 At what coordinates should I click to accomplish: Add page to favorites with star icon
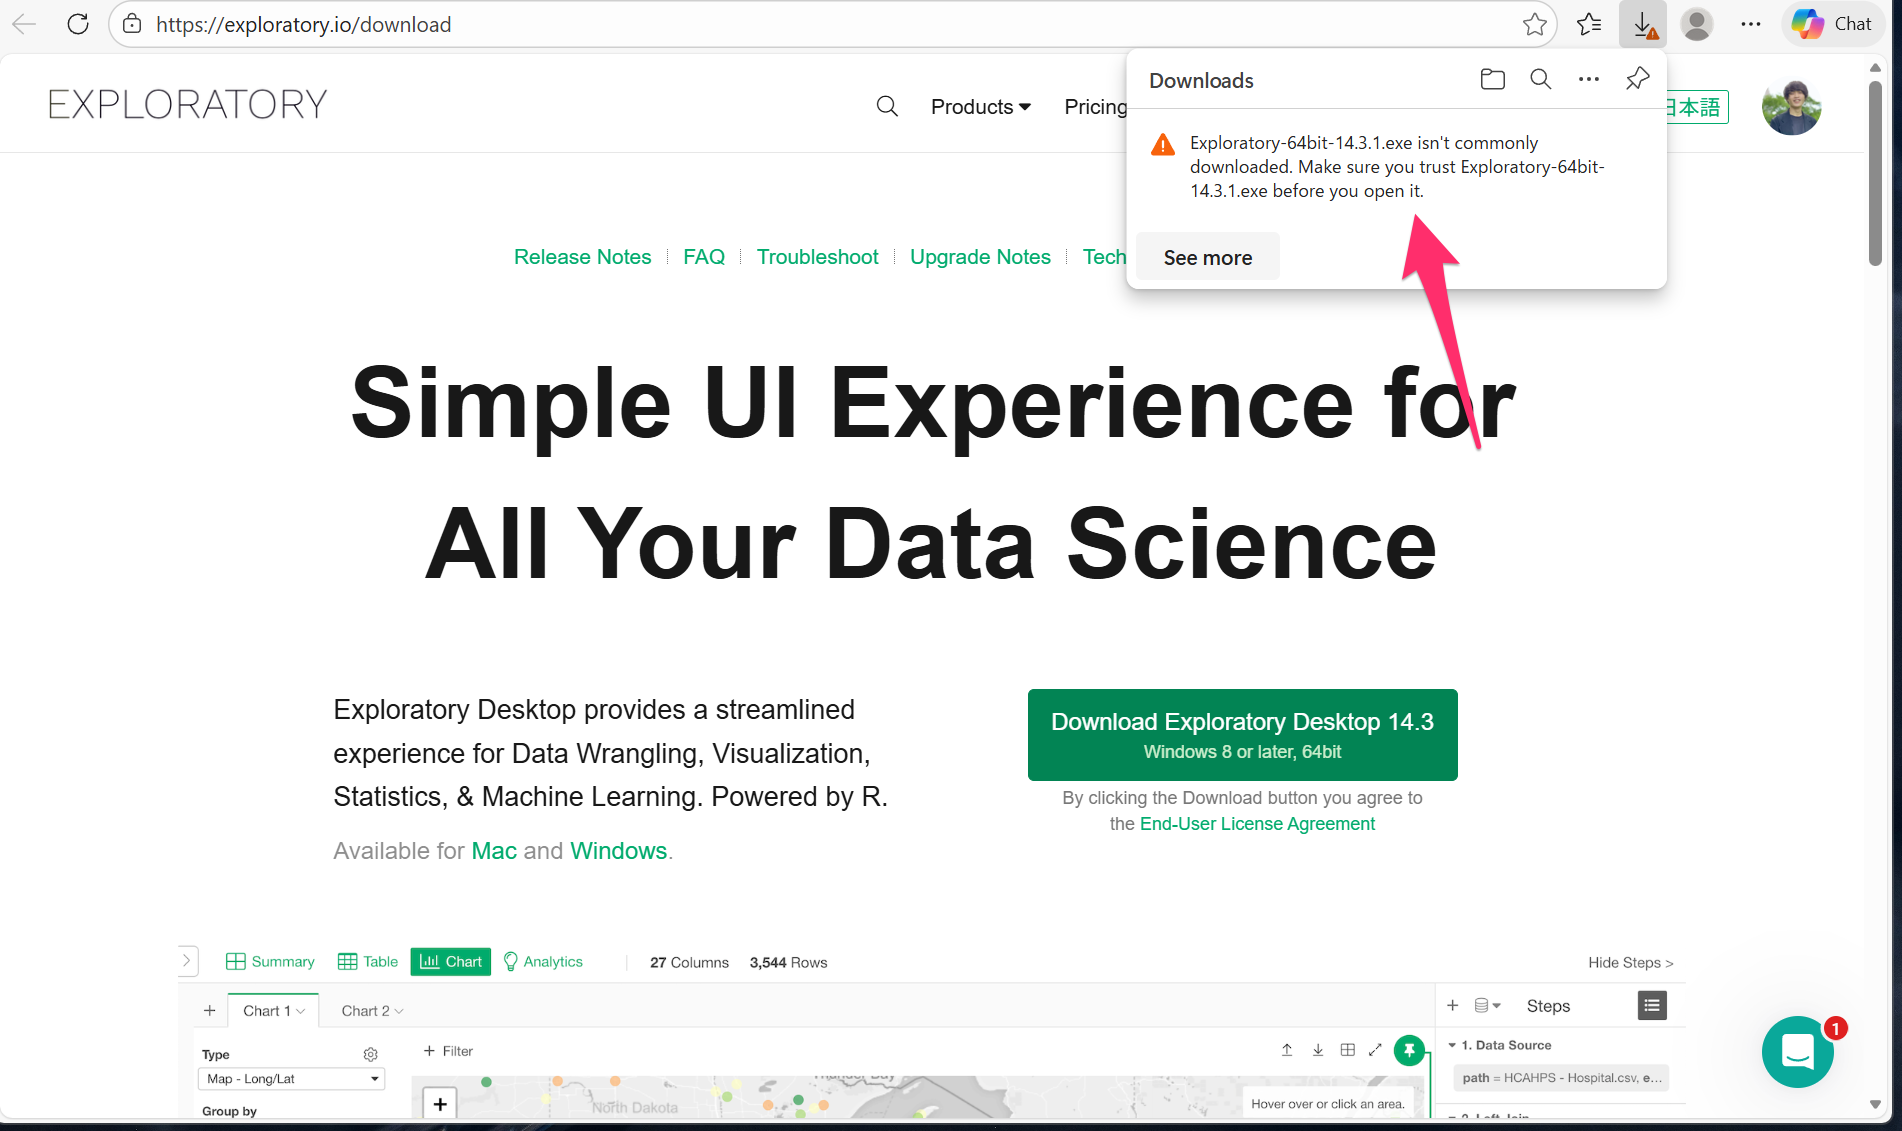coord(1534,24)
